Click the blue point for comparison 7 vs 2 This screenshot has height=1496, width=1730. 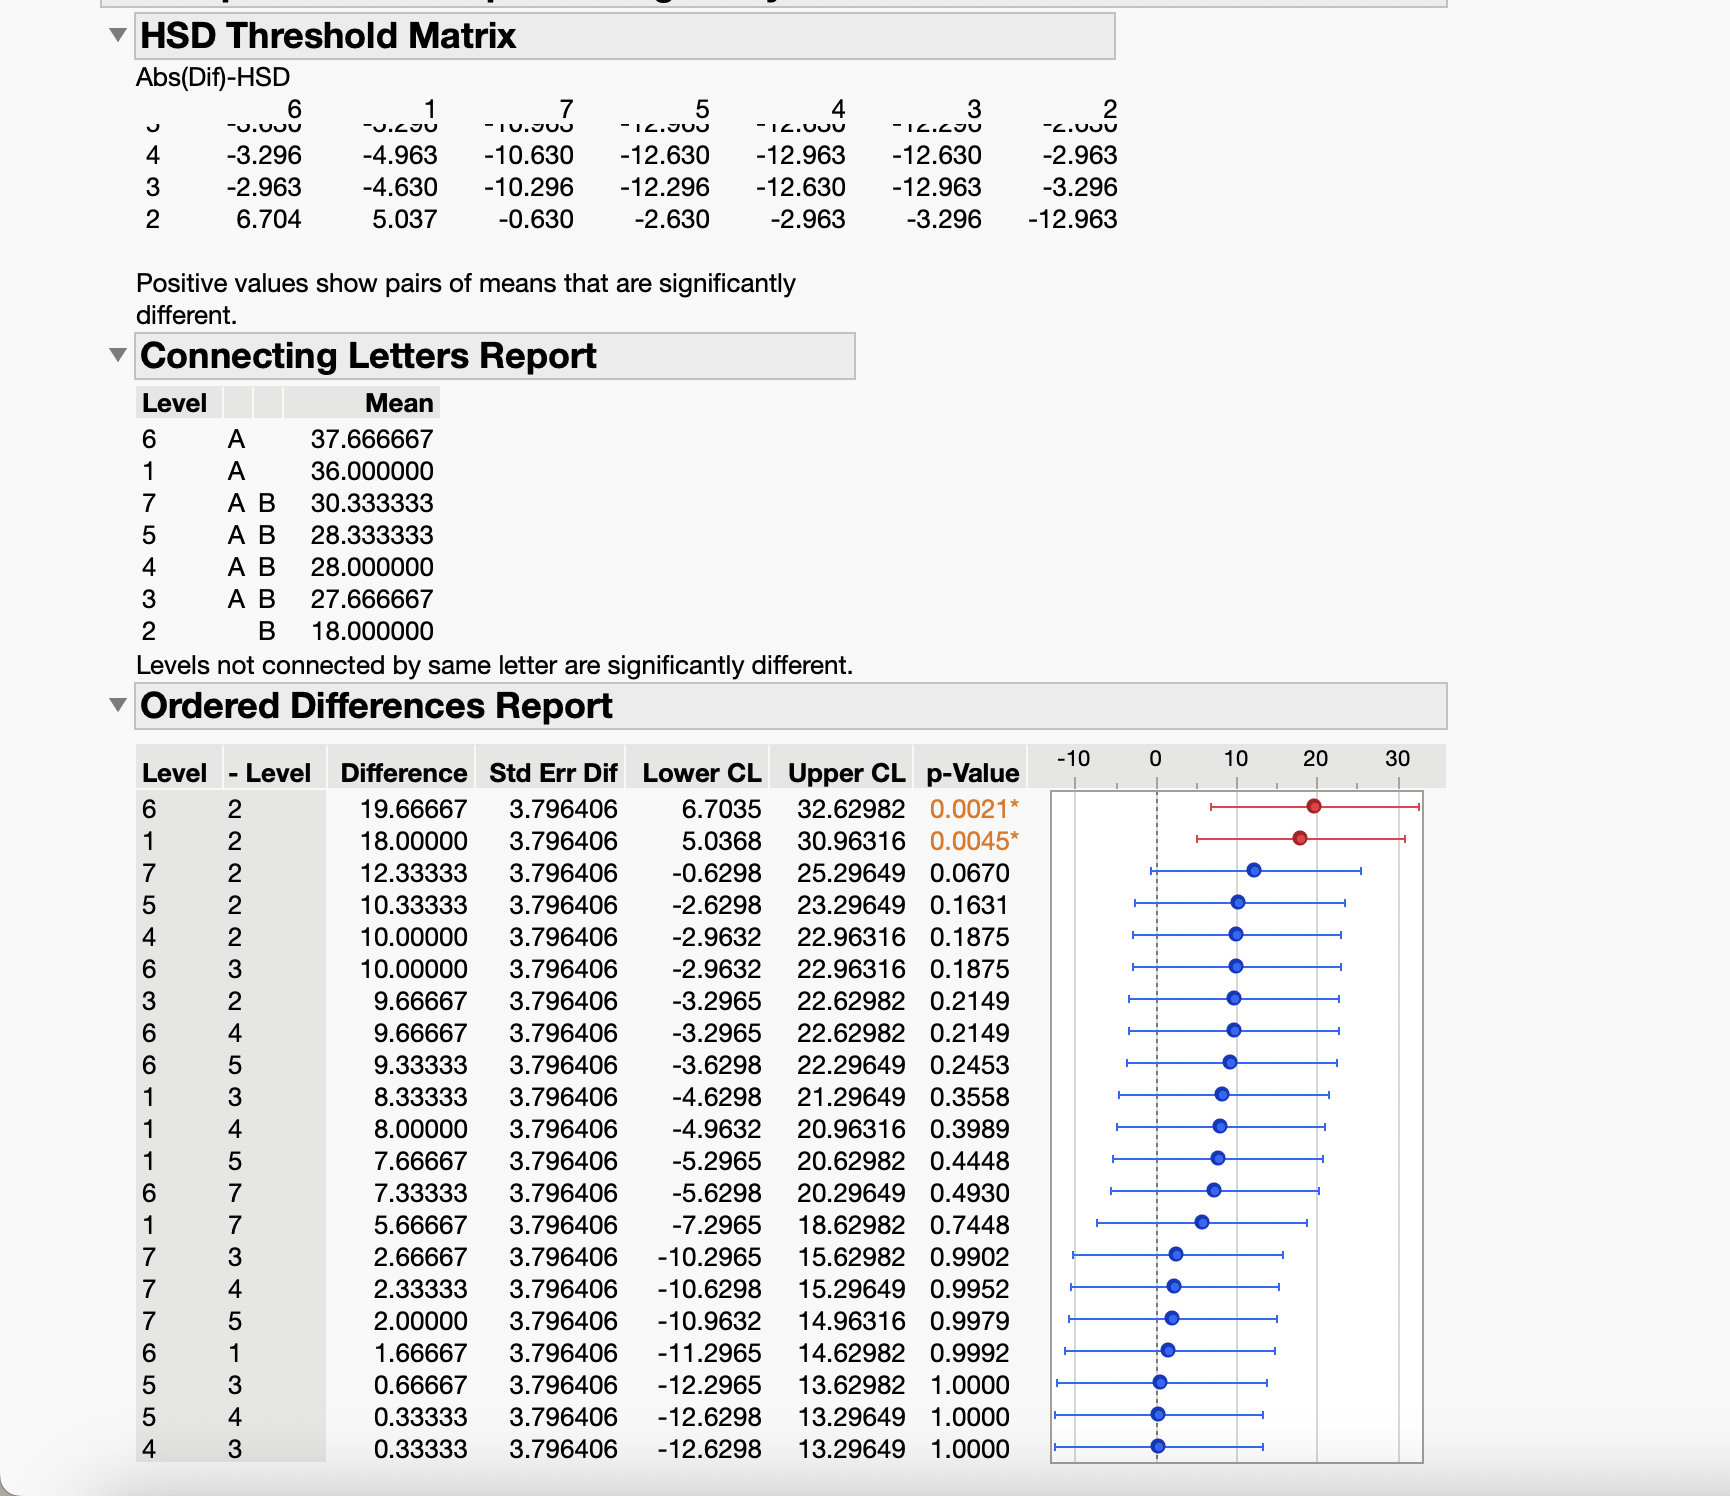tap(1253, 869)
